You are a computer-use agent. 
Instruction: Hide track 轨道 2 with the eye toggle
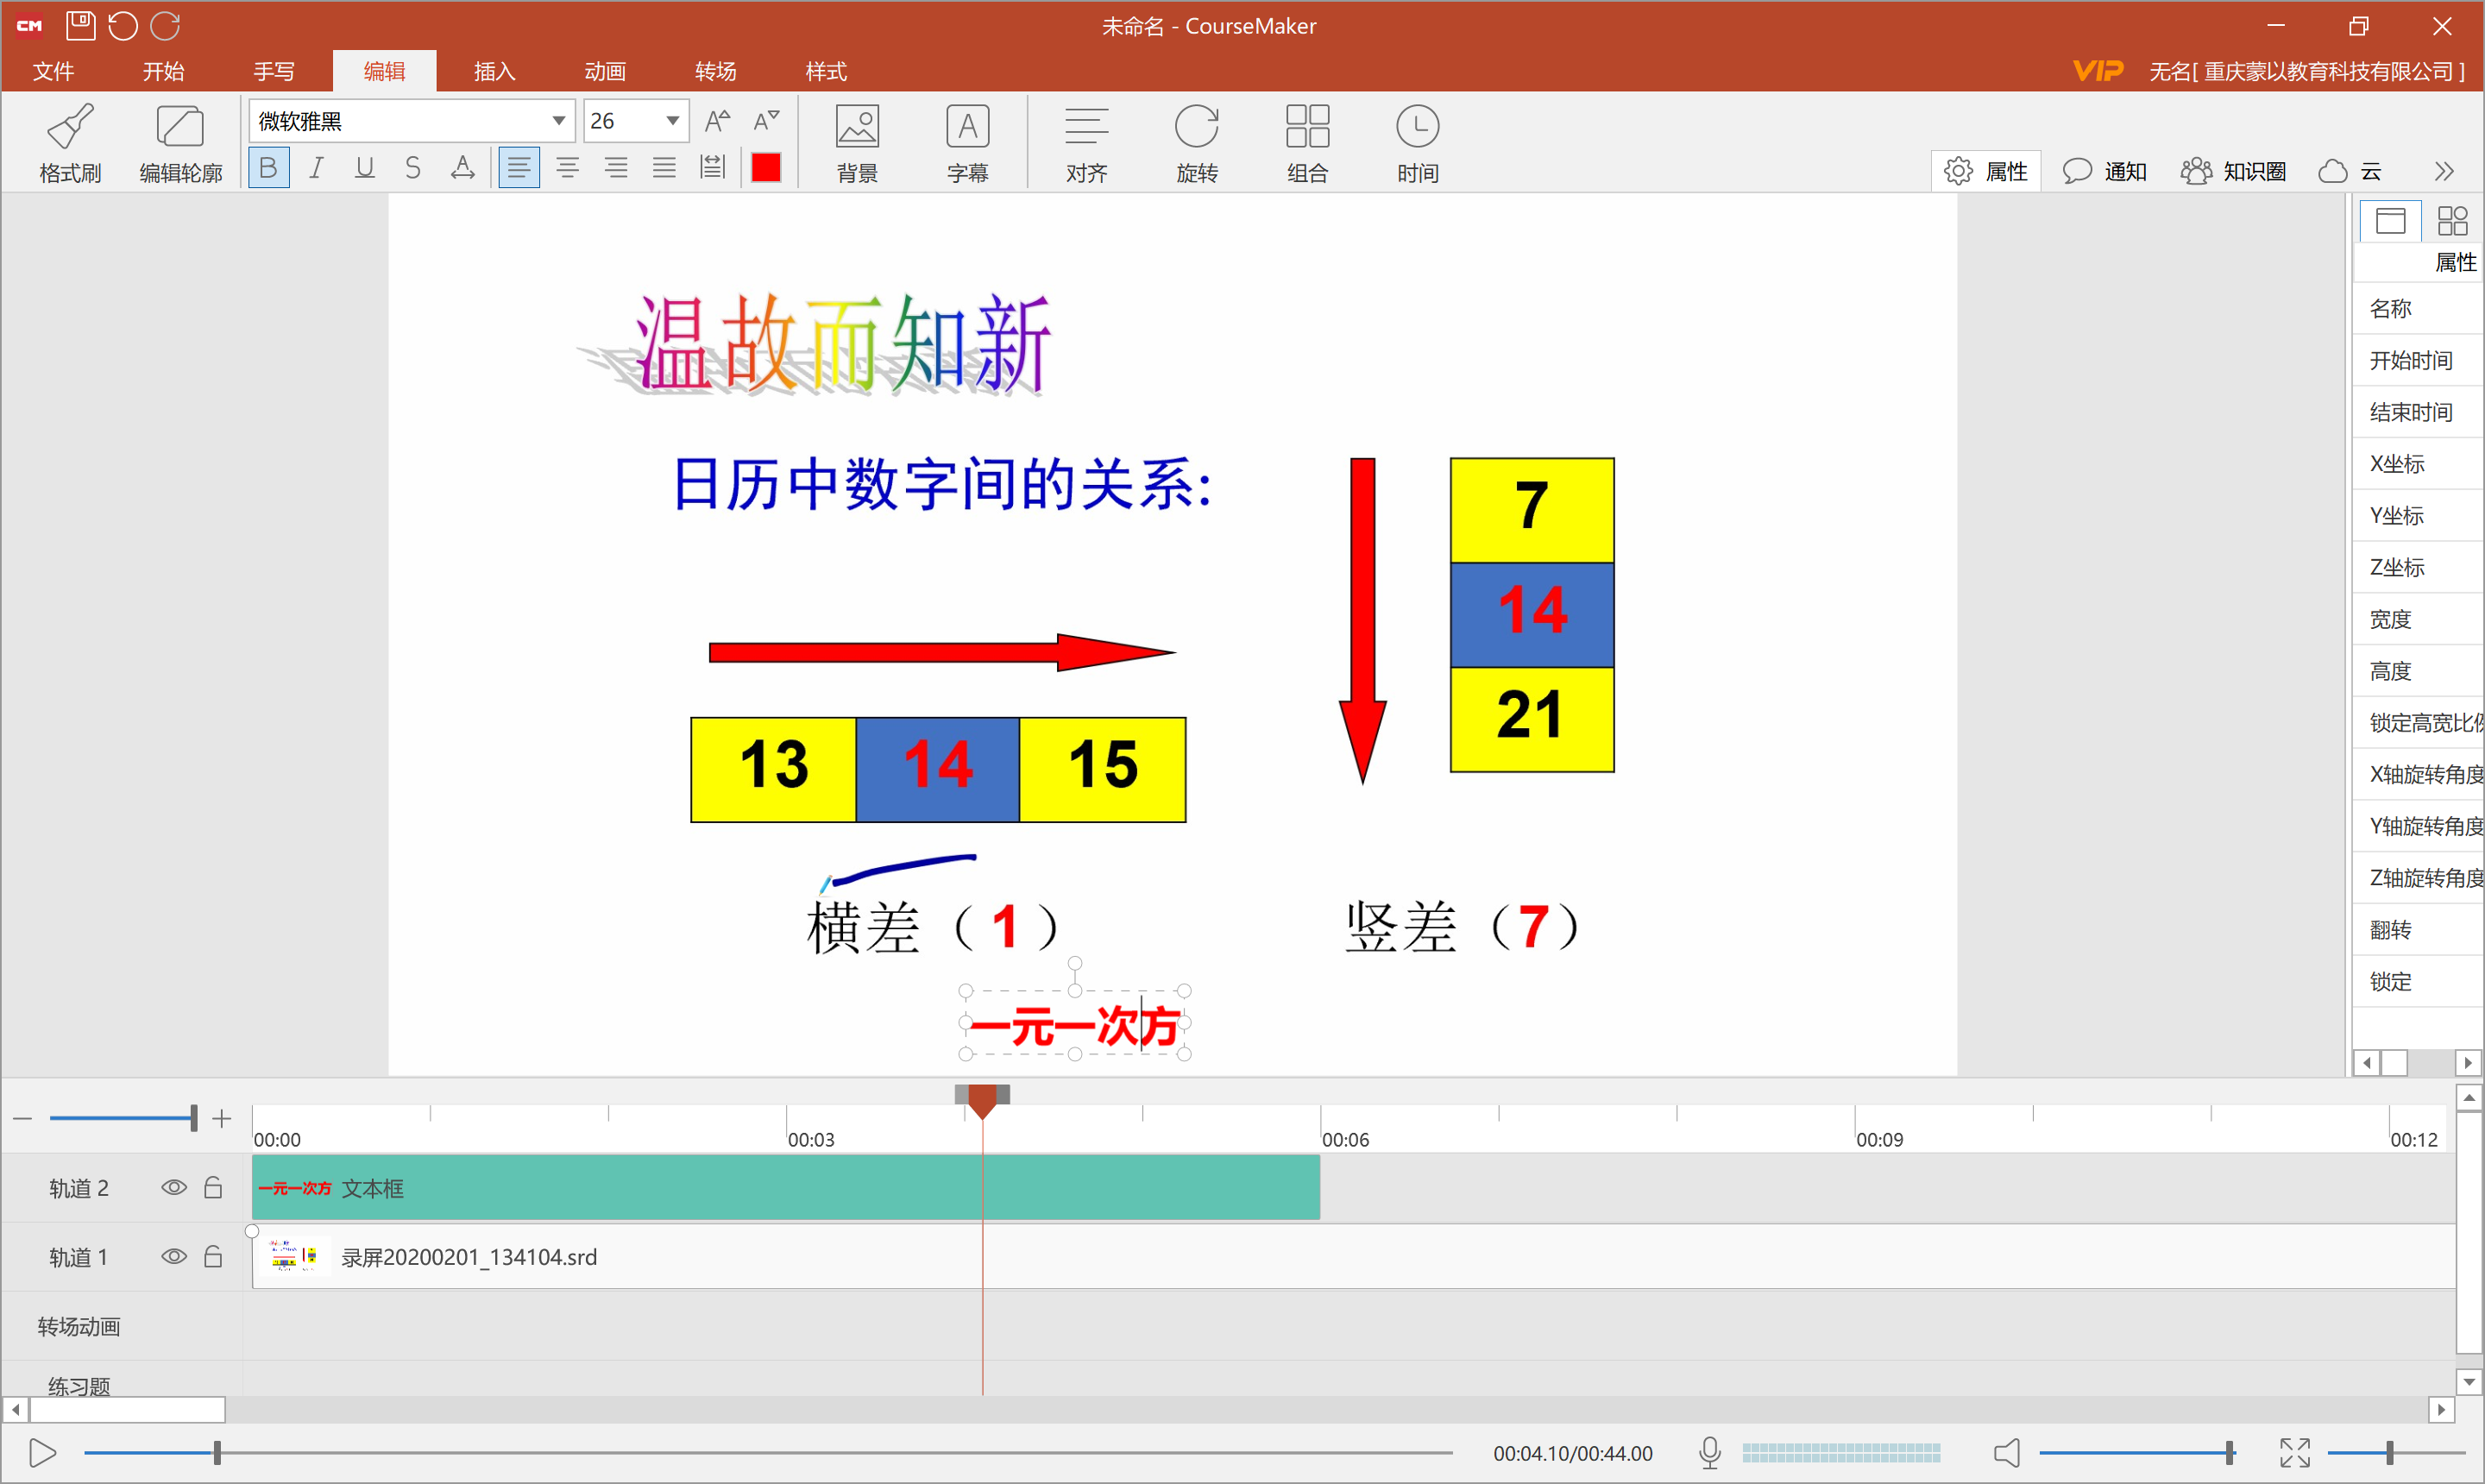click(x=174, y=1187)
